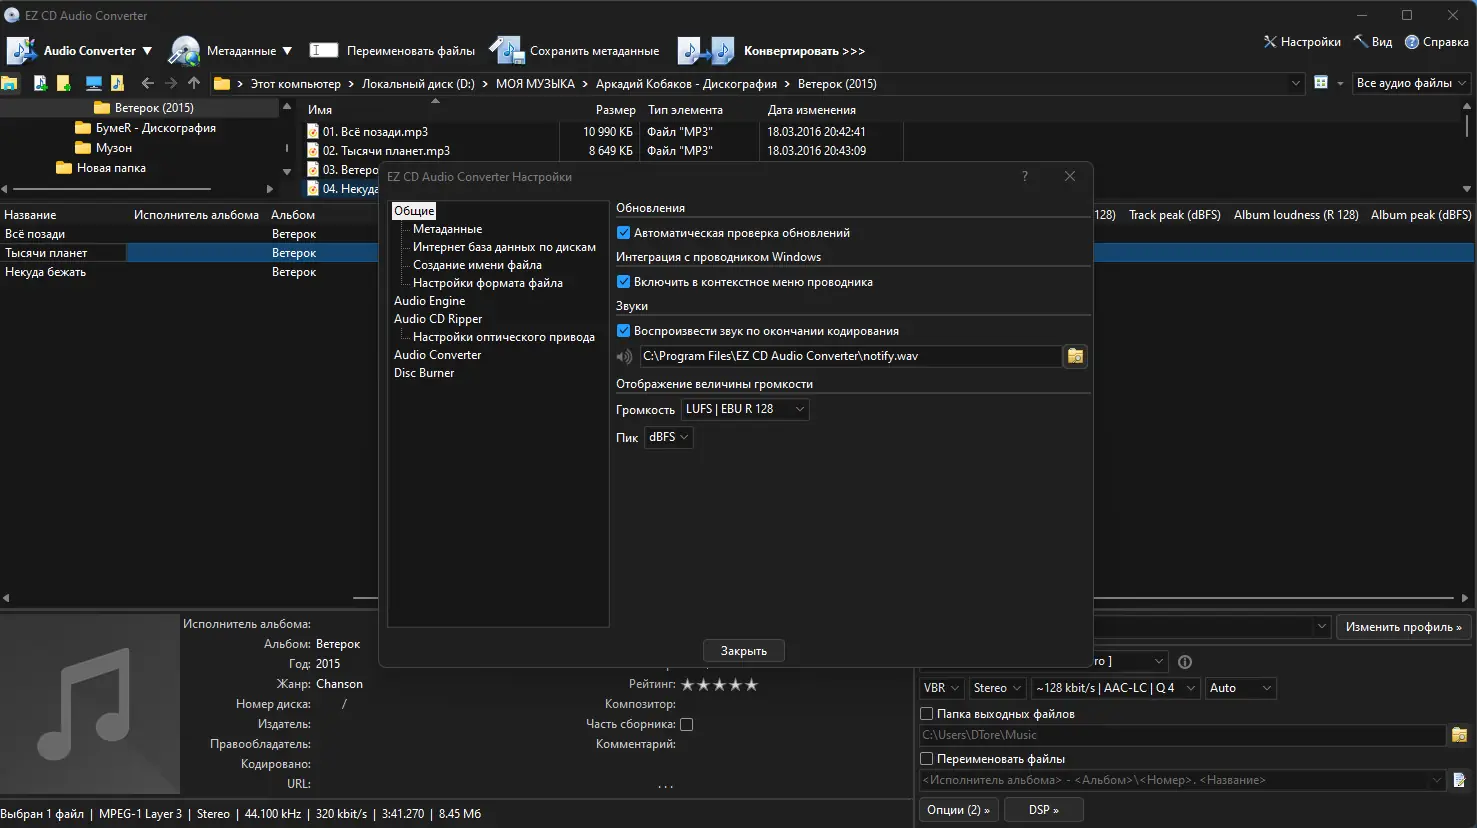Go forward with the right arrow
The width and height of the screenshot is (1477, 828).
pos(171,83)
